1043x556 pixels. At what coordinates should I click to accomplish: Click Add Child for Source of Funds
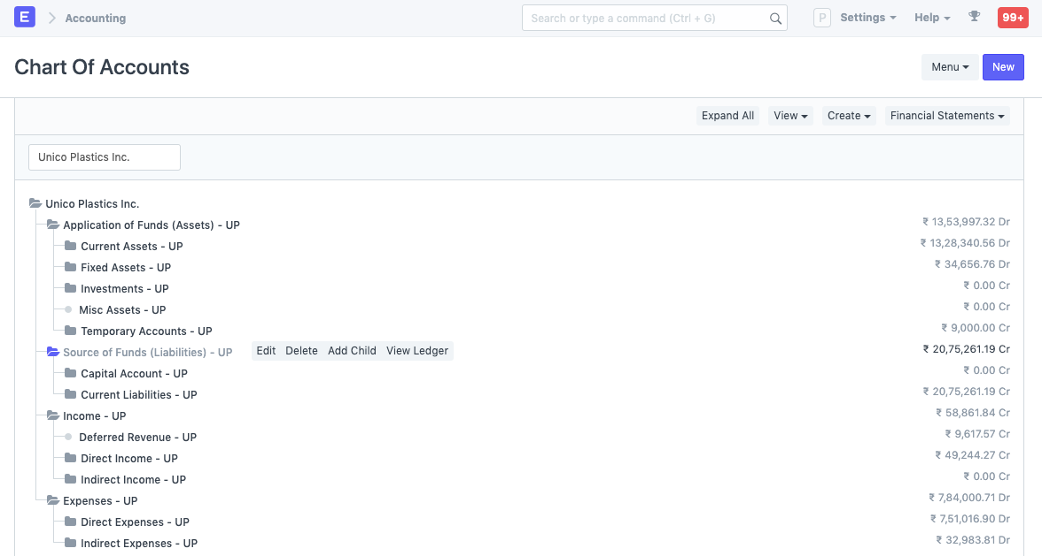[x=352, y=351]
